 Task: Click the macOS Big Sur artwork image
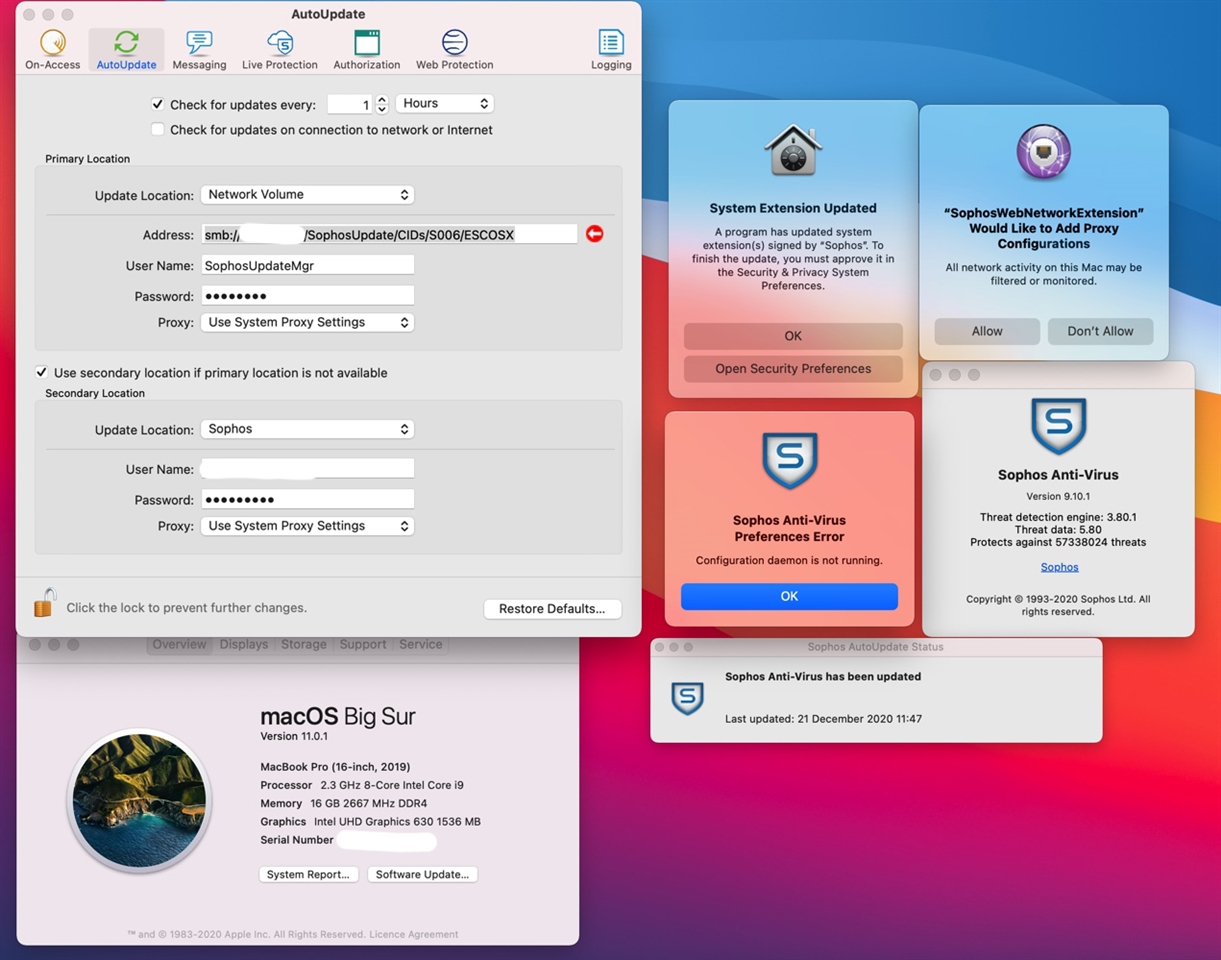pos(139,801)
